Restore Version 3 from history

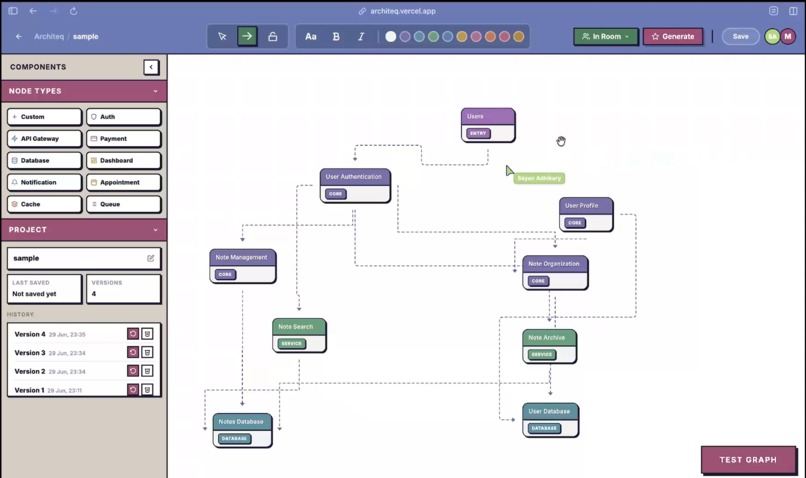click(x=133, y=353)
